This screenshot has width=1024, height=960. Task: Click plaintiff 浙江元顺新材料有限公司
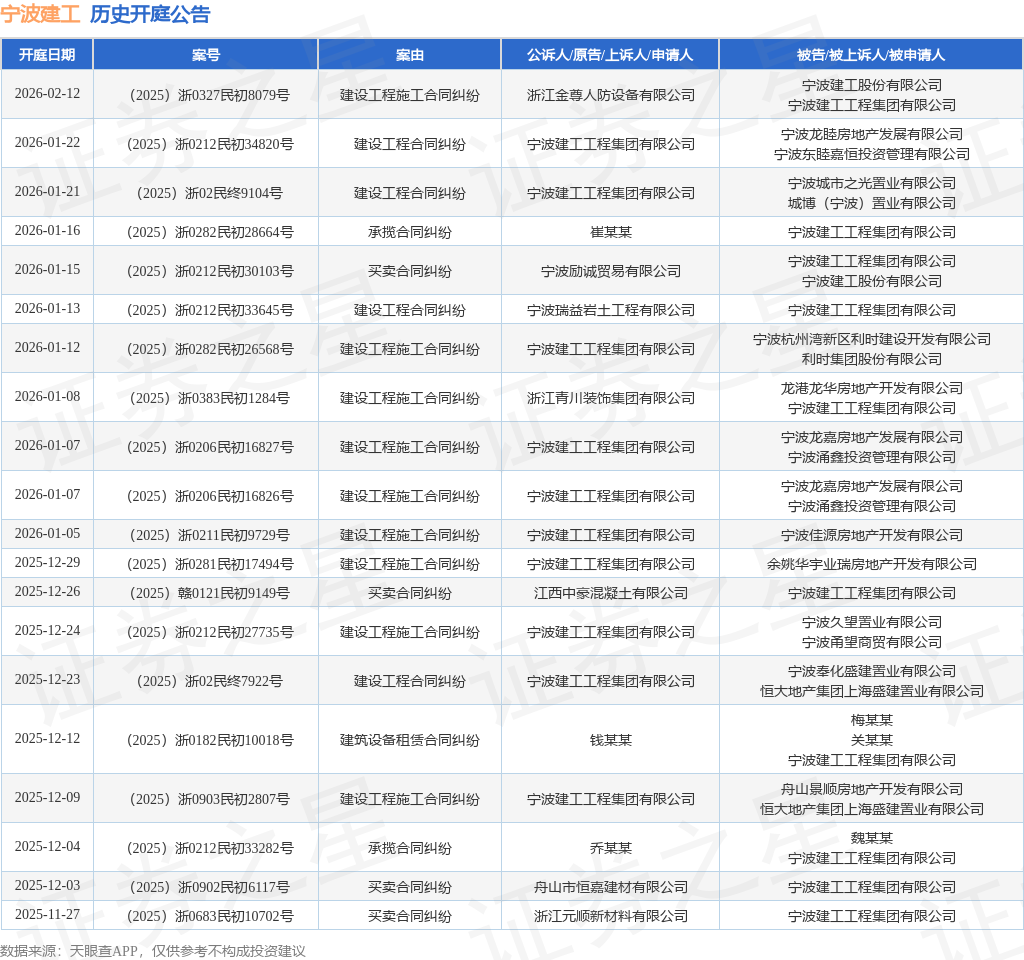[611, 916]
